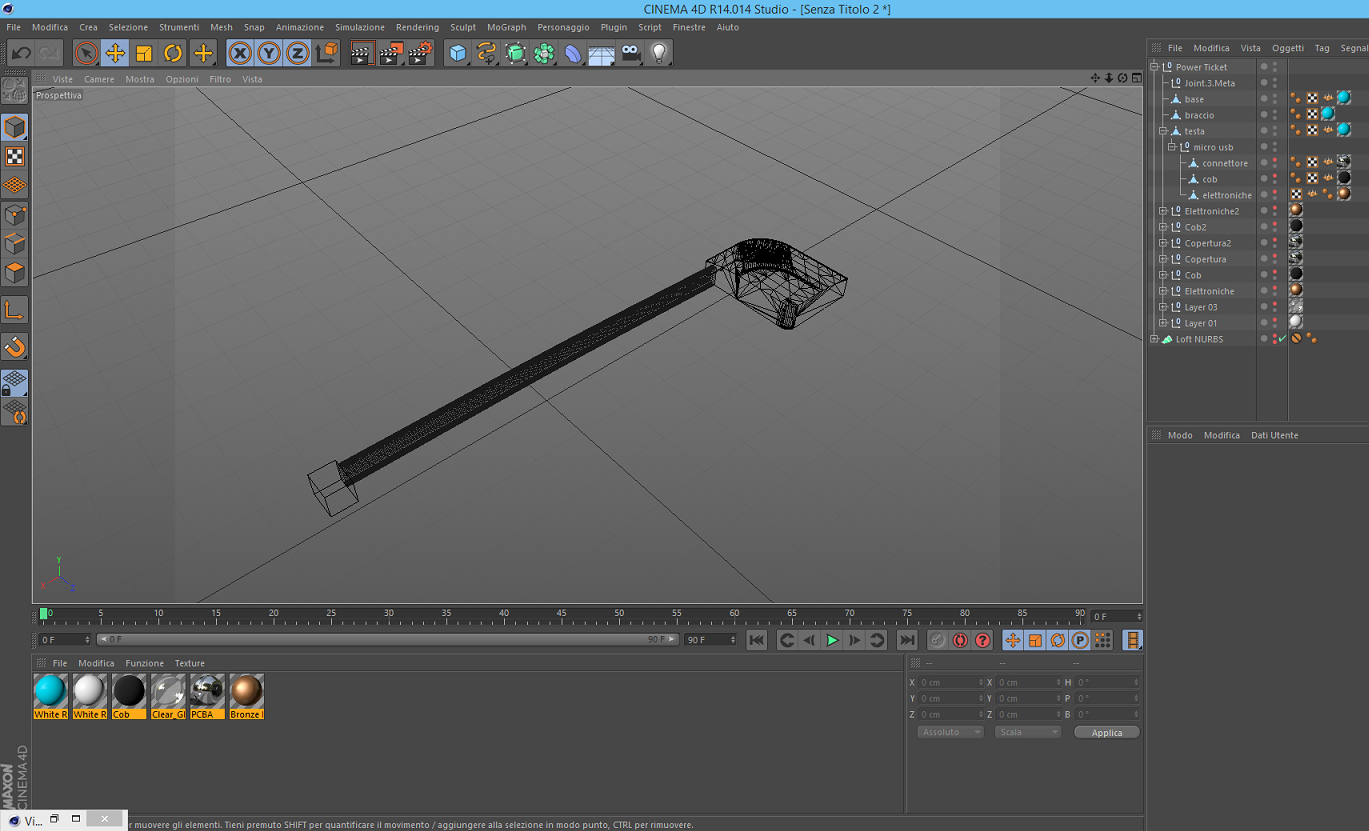This screenshot has height=831, width=1369.
Task: Add a cube primitive object
Action: (458, 54)
